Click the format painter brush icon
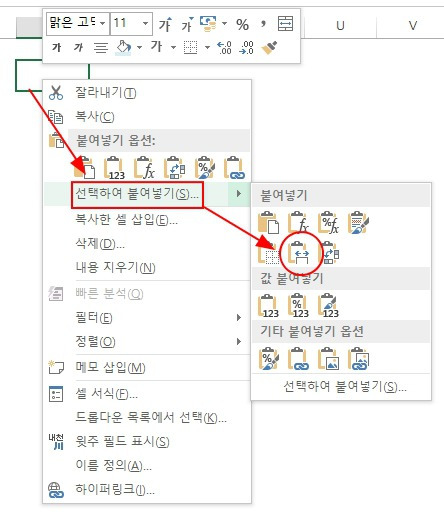 coord(269,48)
